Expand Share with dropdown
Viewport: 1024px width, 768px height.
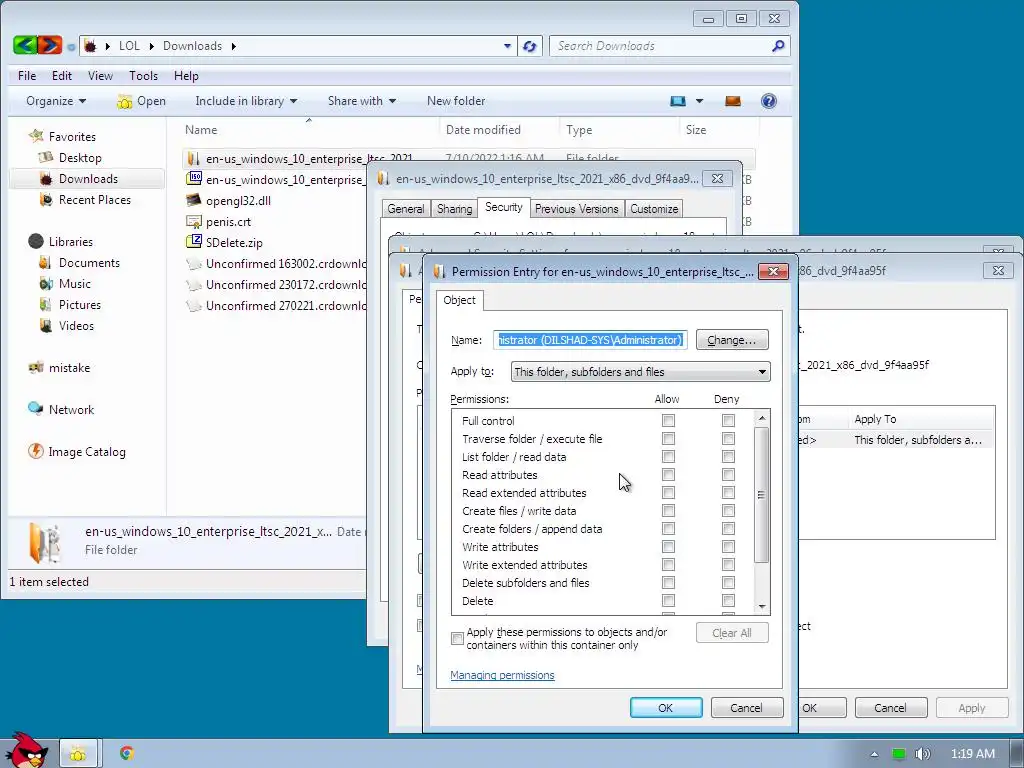pyautogui.click(x=362, y=101)
